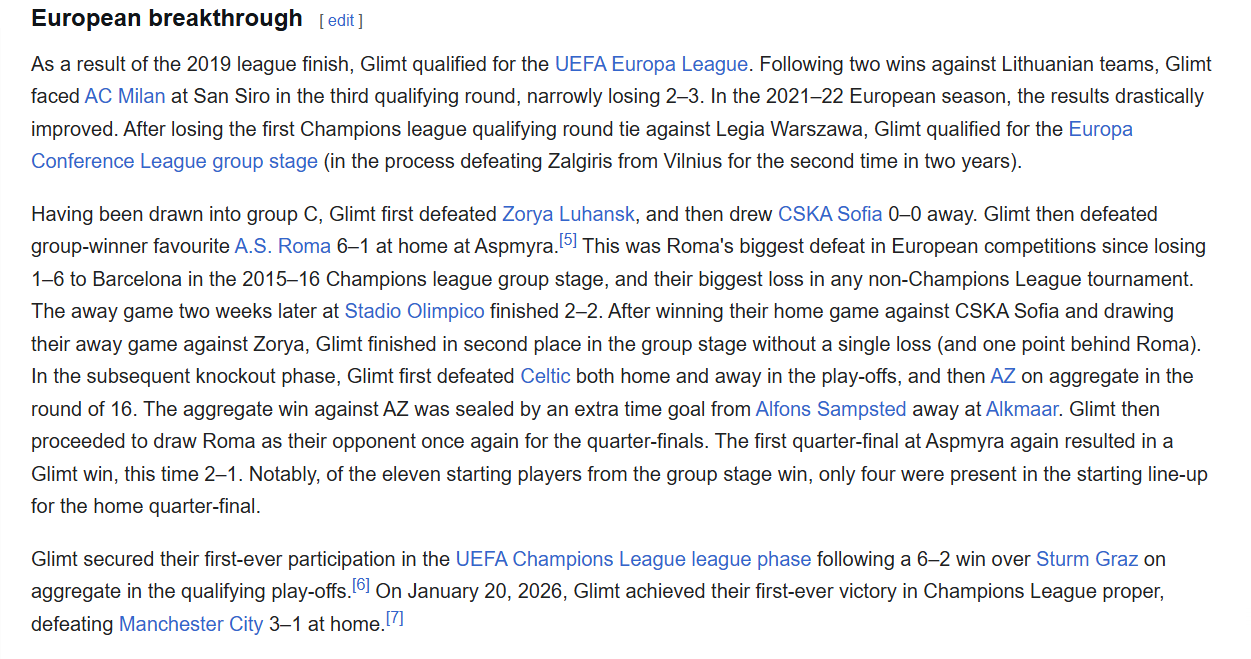Click the European breakthrough section heading
This screenshot has width=1251, height=659.
(167, 18)
